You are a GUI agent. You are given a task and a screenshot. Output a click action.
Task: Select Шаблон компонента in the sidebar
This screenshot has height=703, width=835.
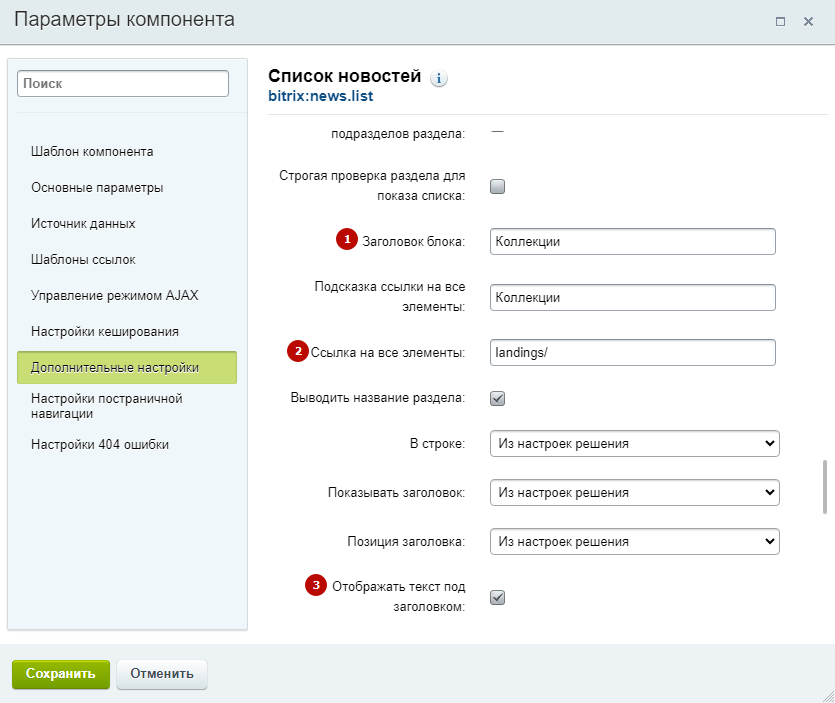point(92,152)
